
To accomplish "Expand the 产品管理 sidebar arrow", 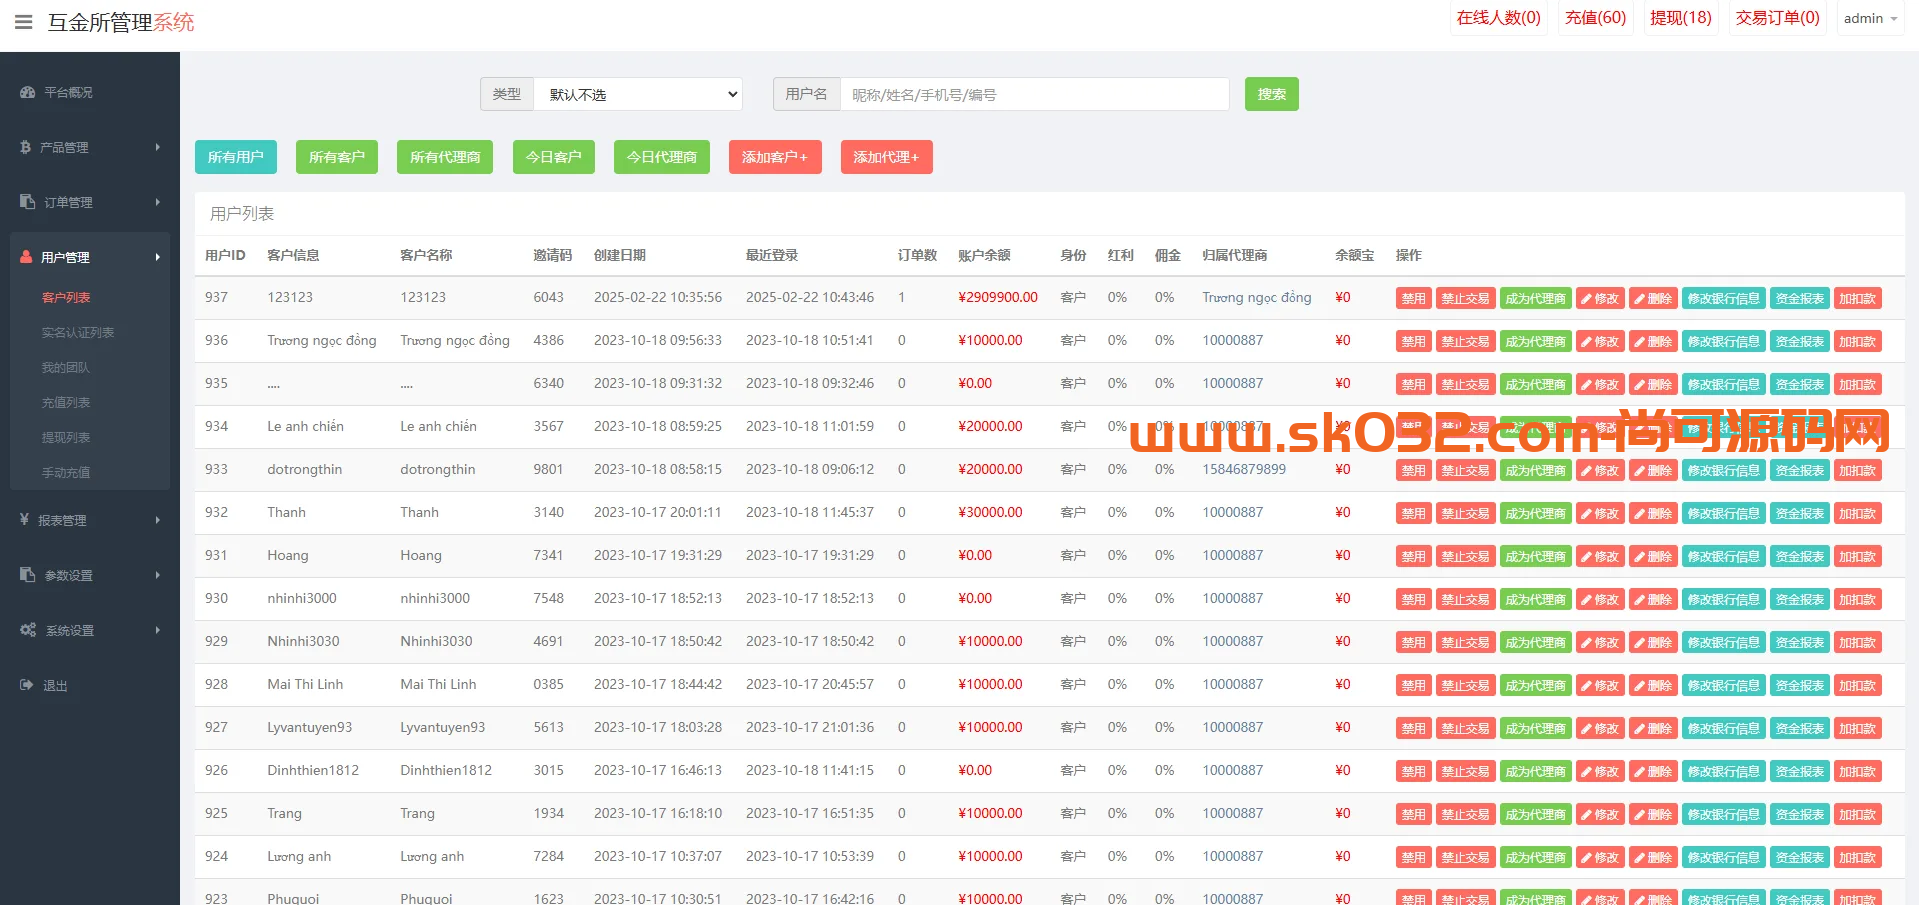I will (x=157, y=147).
